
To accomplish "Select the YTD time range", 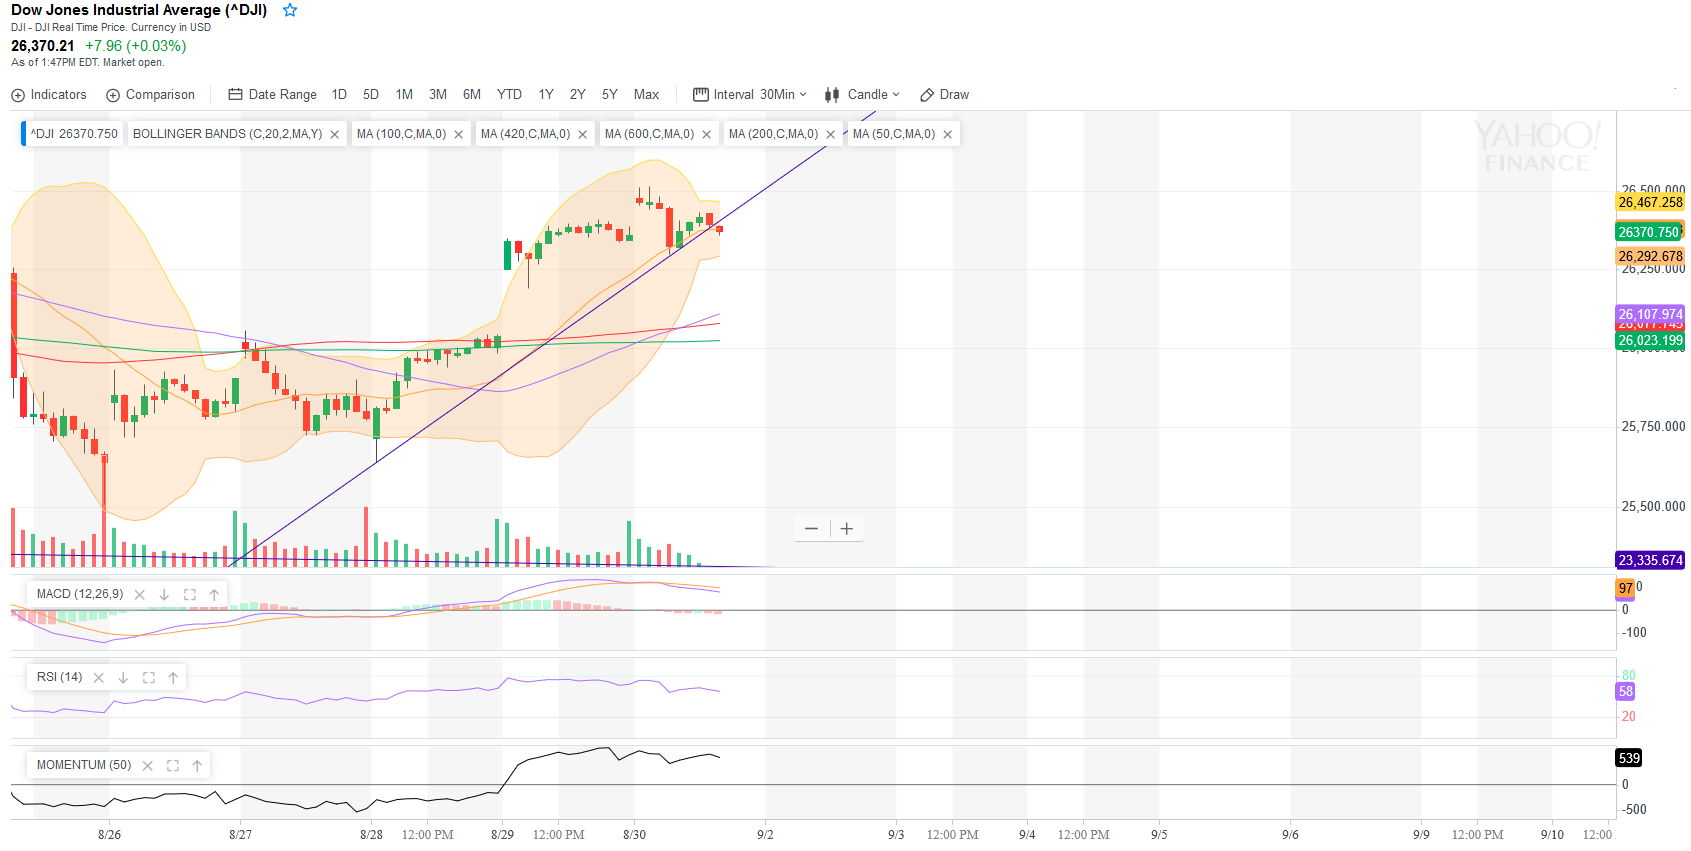I will 509,95.
